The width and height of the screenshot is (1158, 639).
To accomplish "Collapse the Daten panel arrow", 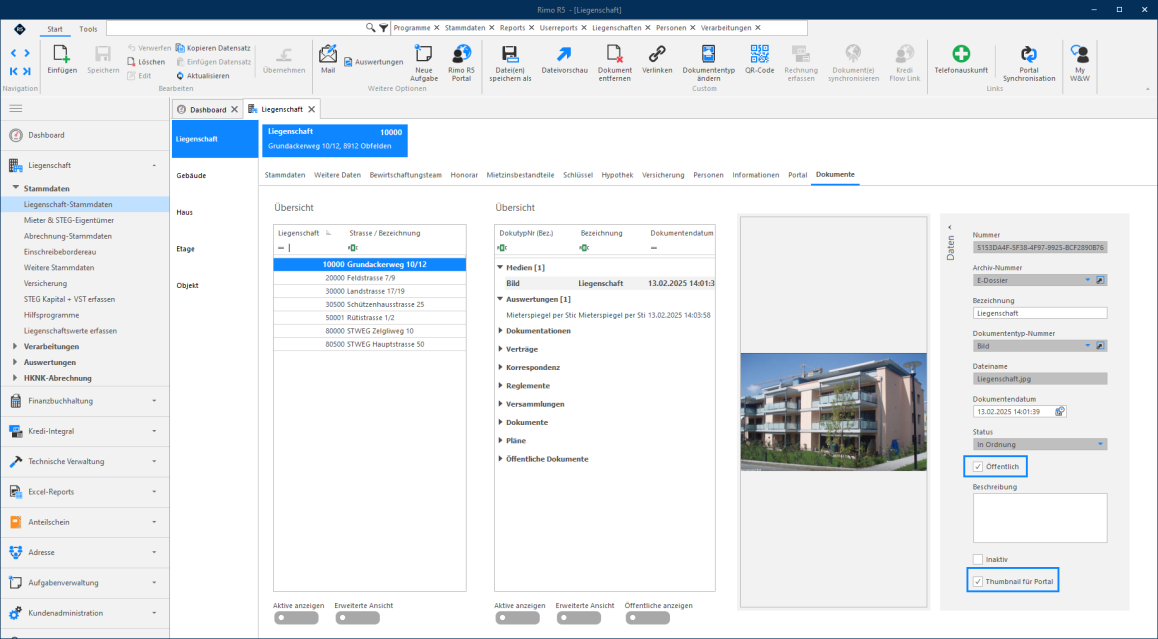I will 950,228.
